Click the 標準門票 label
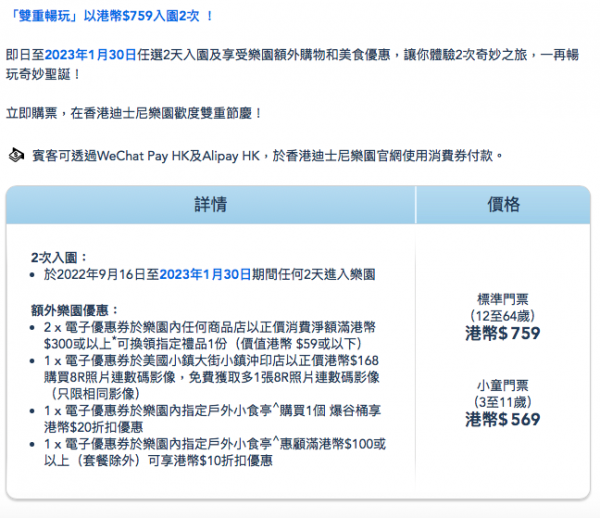Screen dimensions: 600x518 click(x=503, y=299)
